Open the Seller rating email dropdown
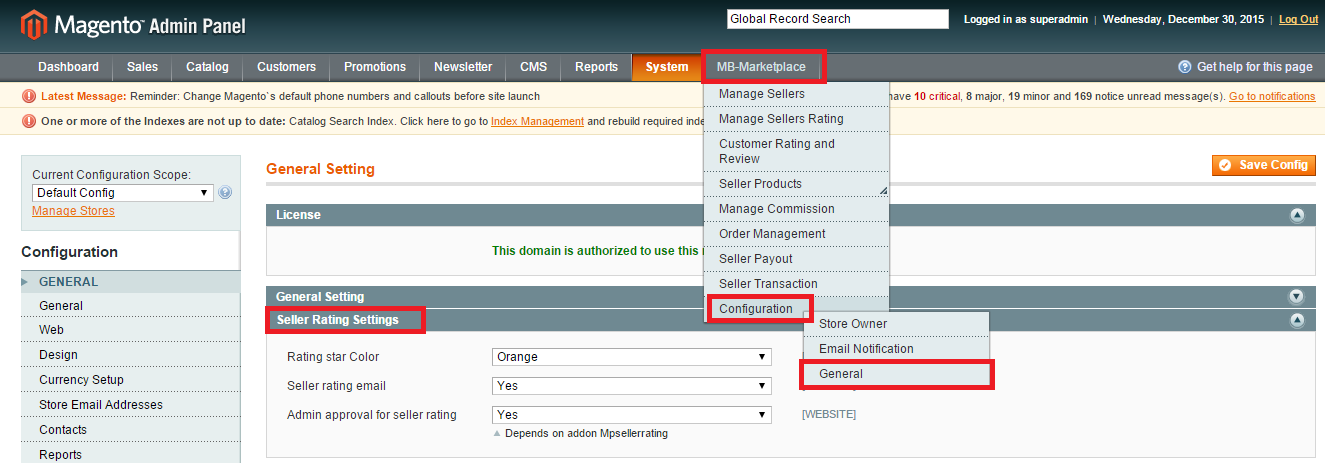The height and width of the screenshot is (463, 1325). (x=631, y=386)
